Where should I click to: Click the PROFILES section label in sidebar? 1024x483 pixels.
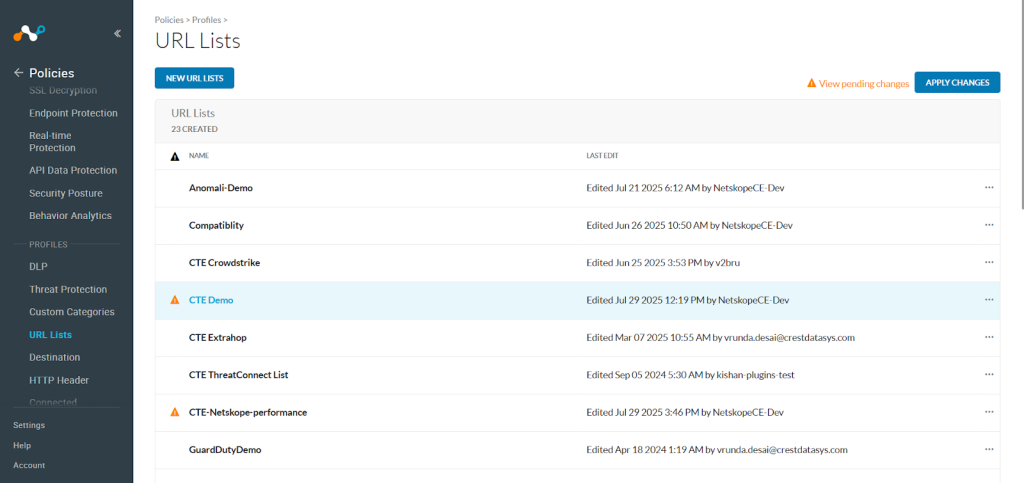click(x=48, y=244)
